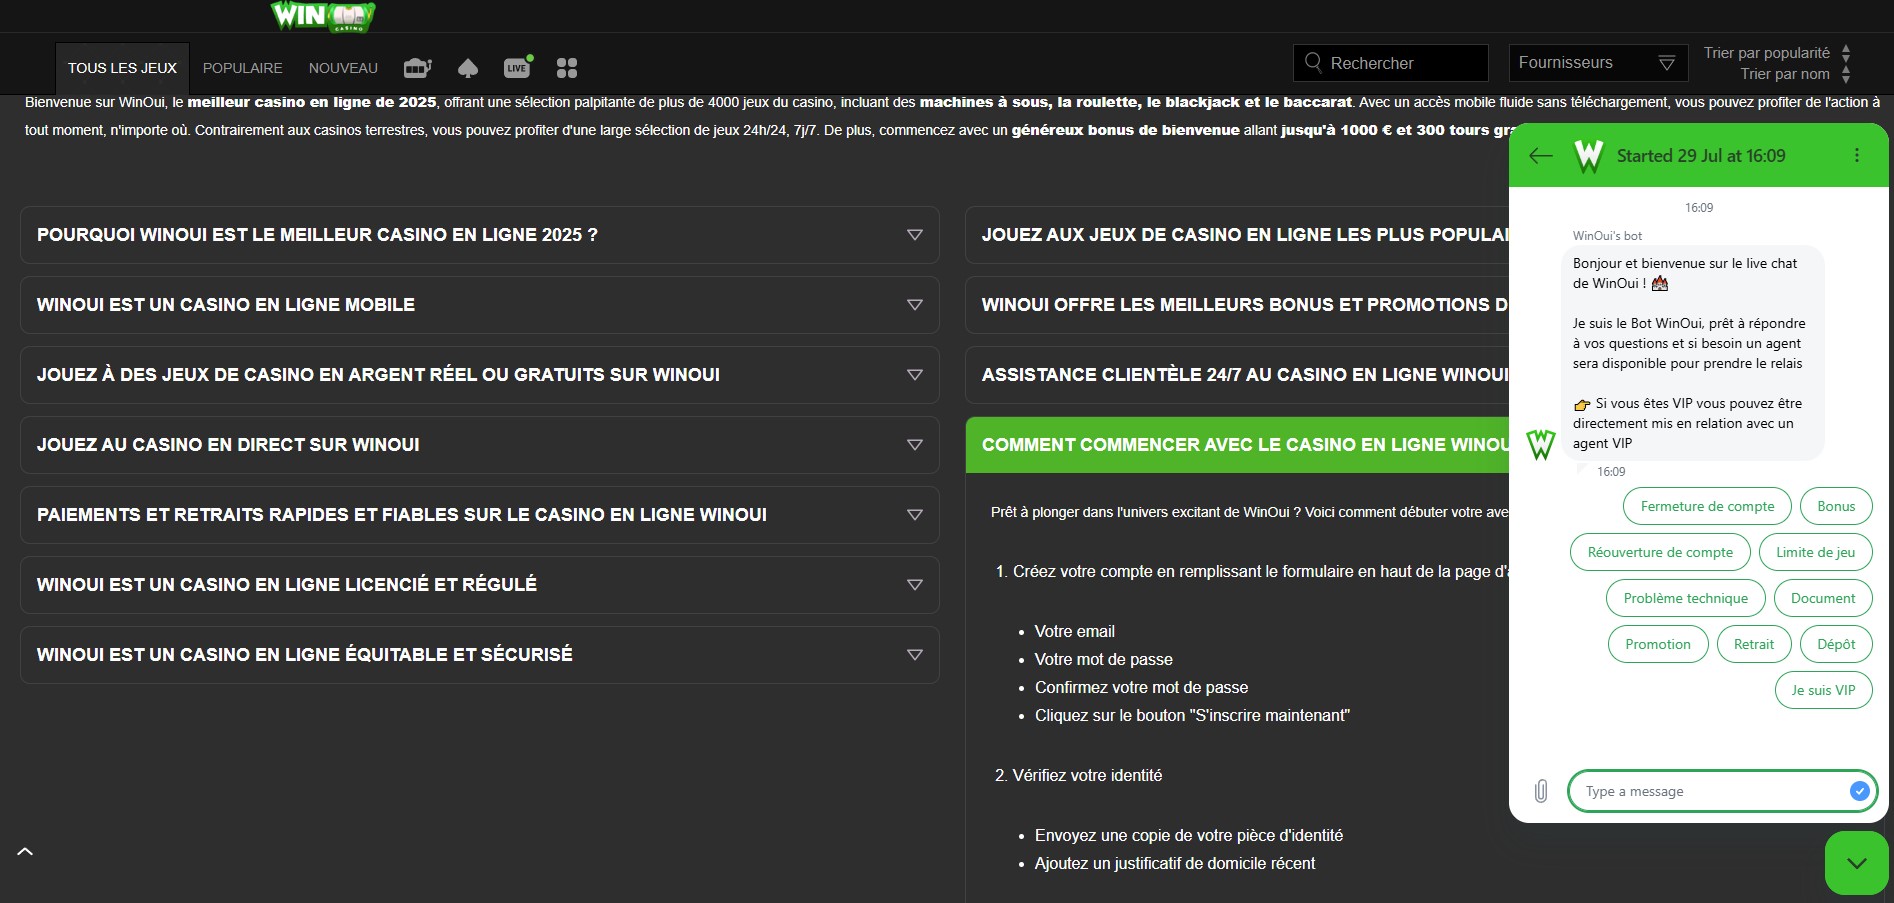Viewport: 1894px width, 903px height.
Task: Sort games with Trier par popularité
Action: 1777,53
